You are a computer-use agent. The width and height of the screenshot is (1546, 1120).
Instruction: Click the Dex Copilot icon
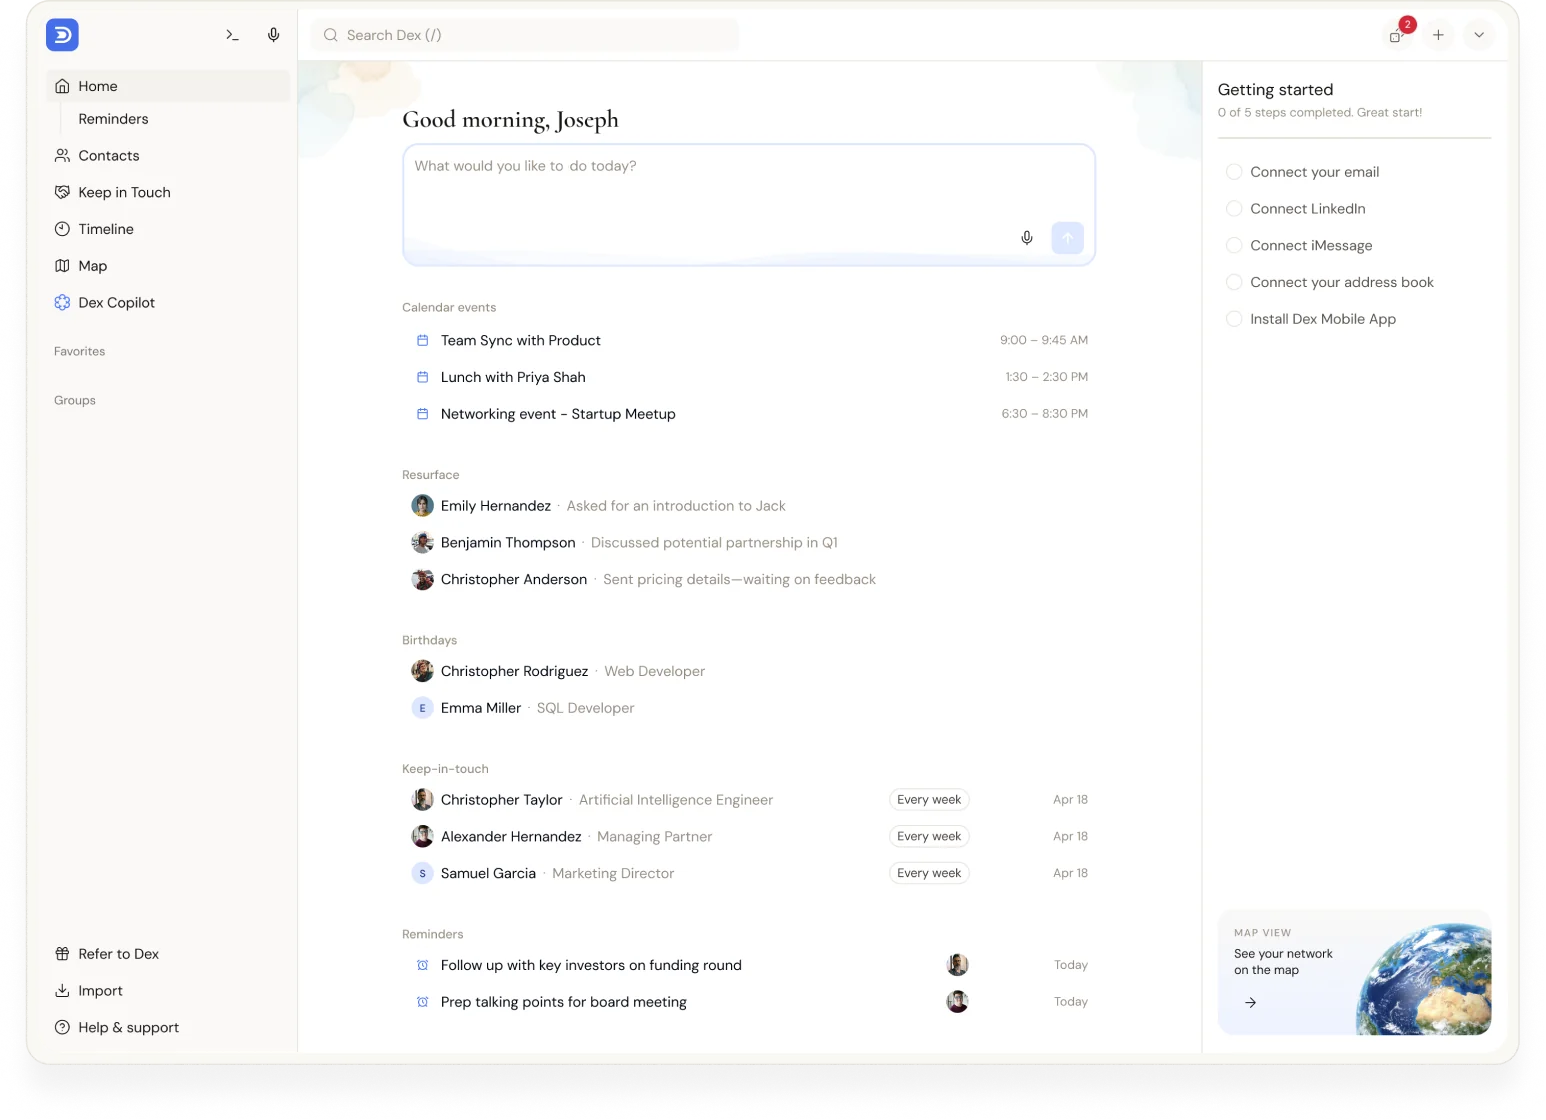62,302
